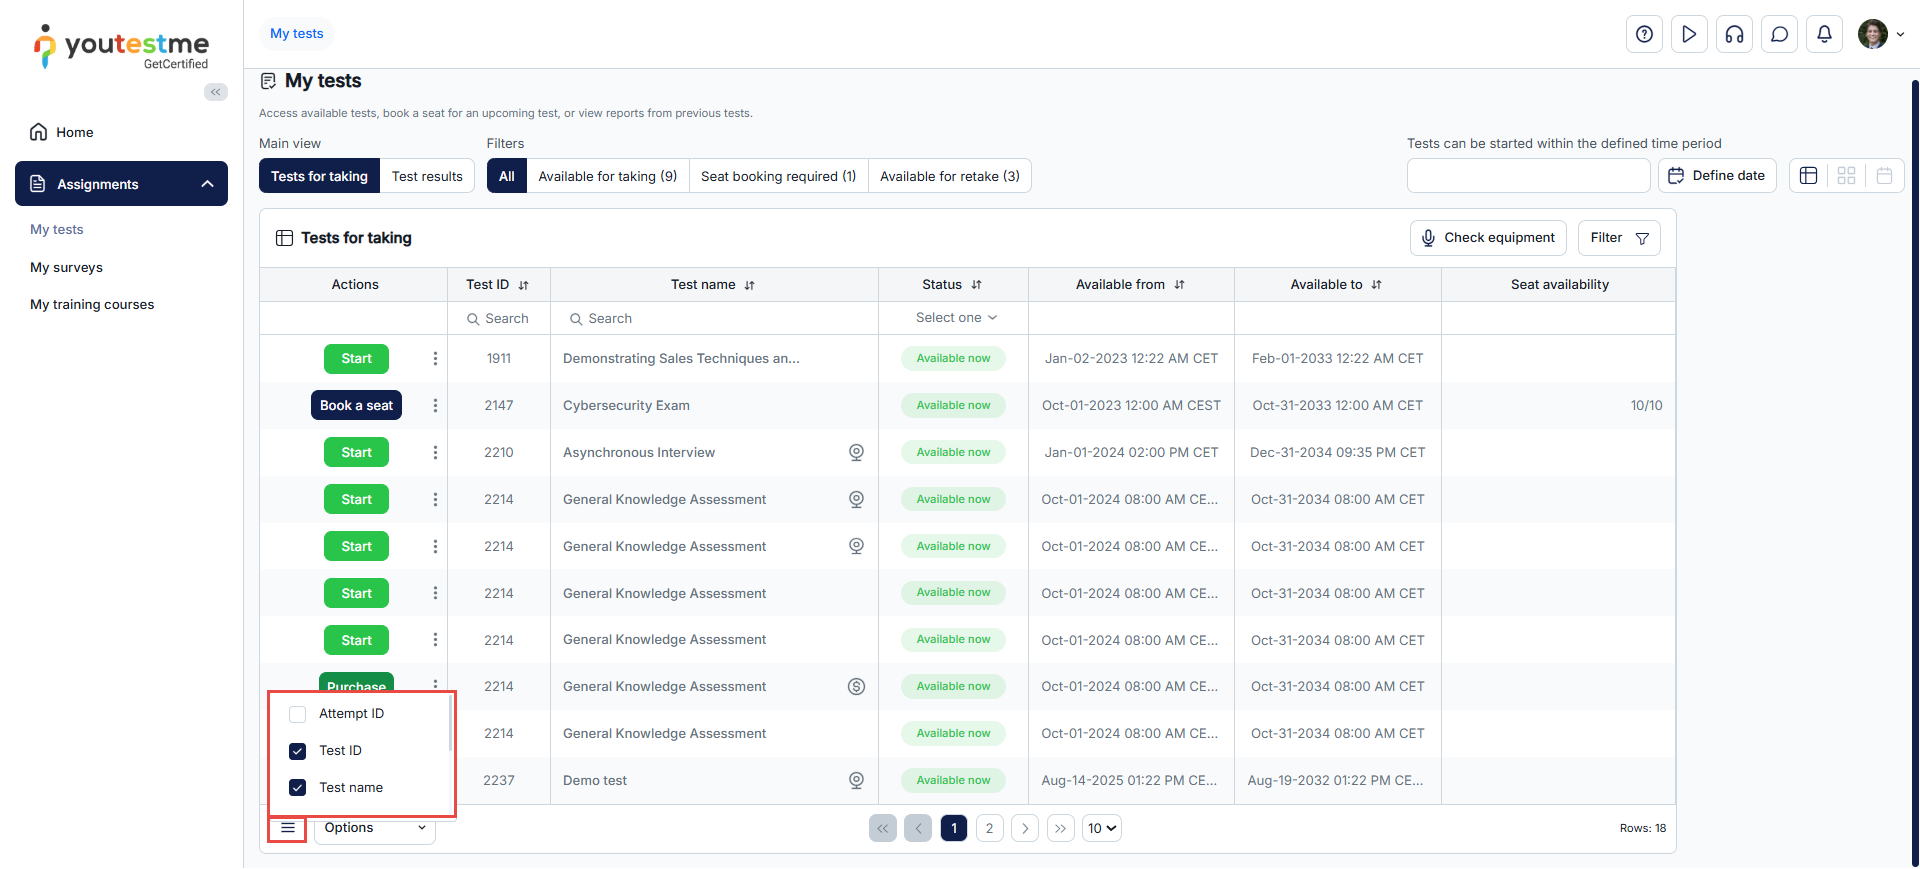Viewport: 1920px width, 869px height.
Task: Click the Book a seat button
Action: tap(356, 406)
